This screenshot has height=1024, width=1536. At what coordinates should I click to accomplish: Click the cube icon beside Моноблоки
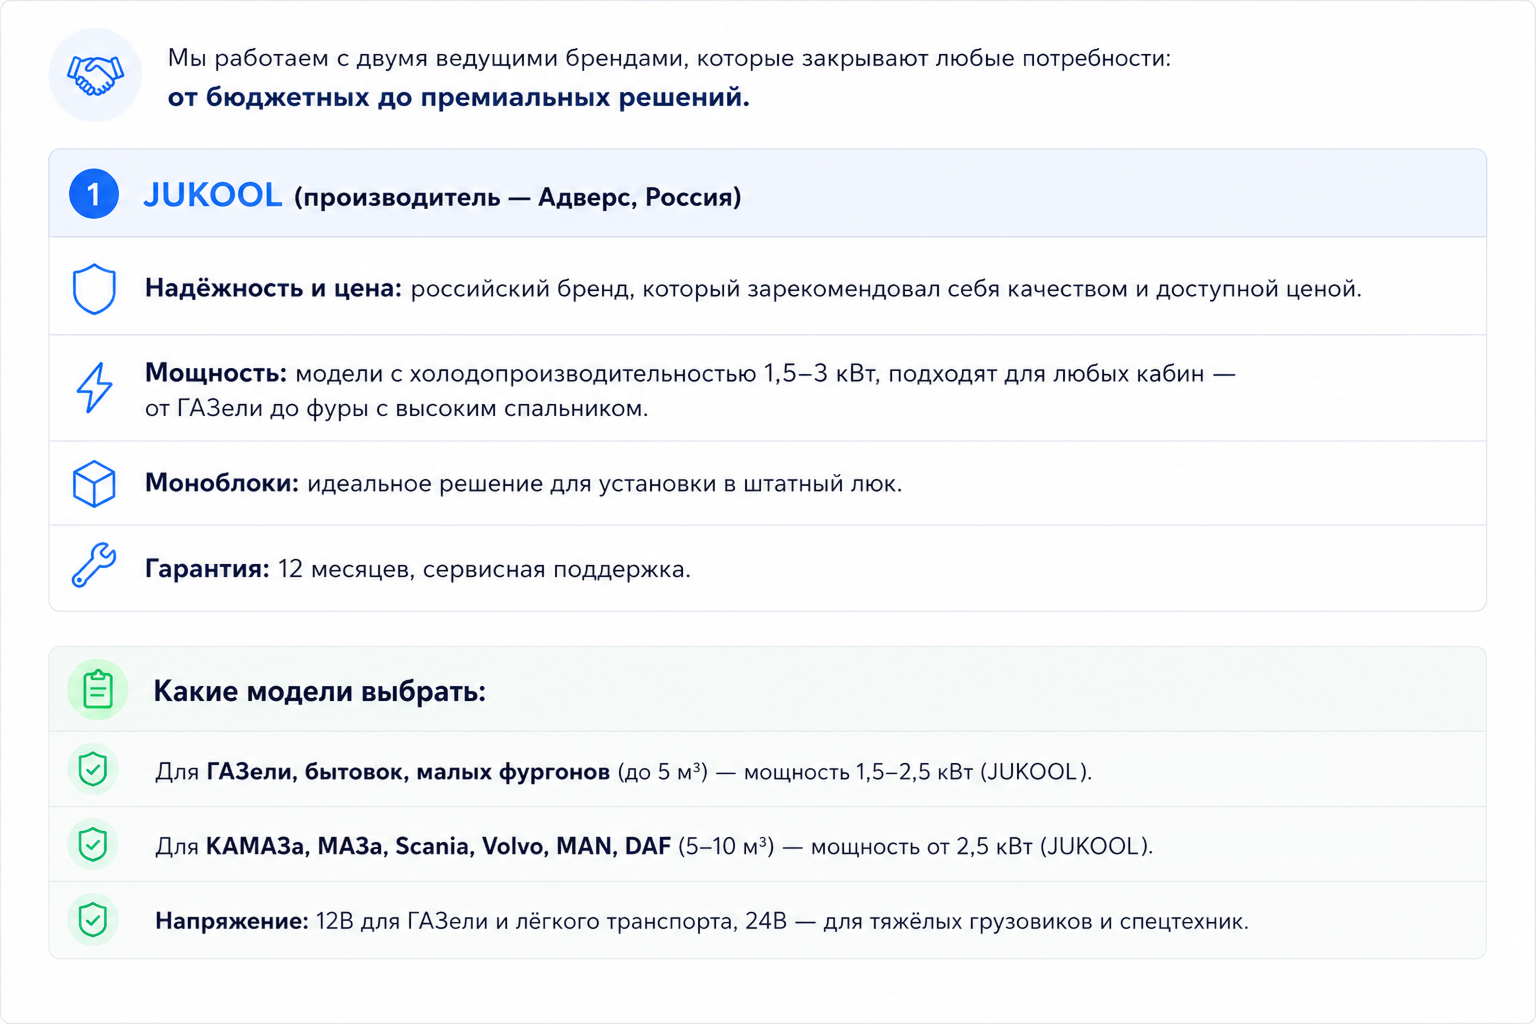point(94,484)
